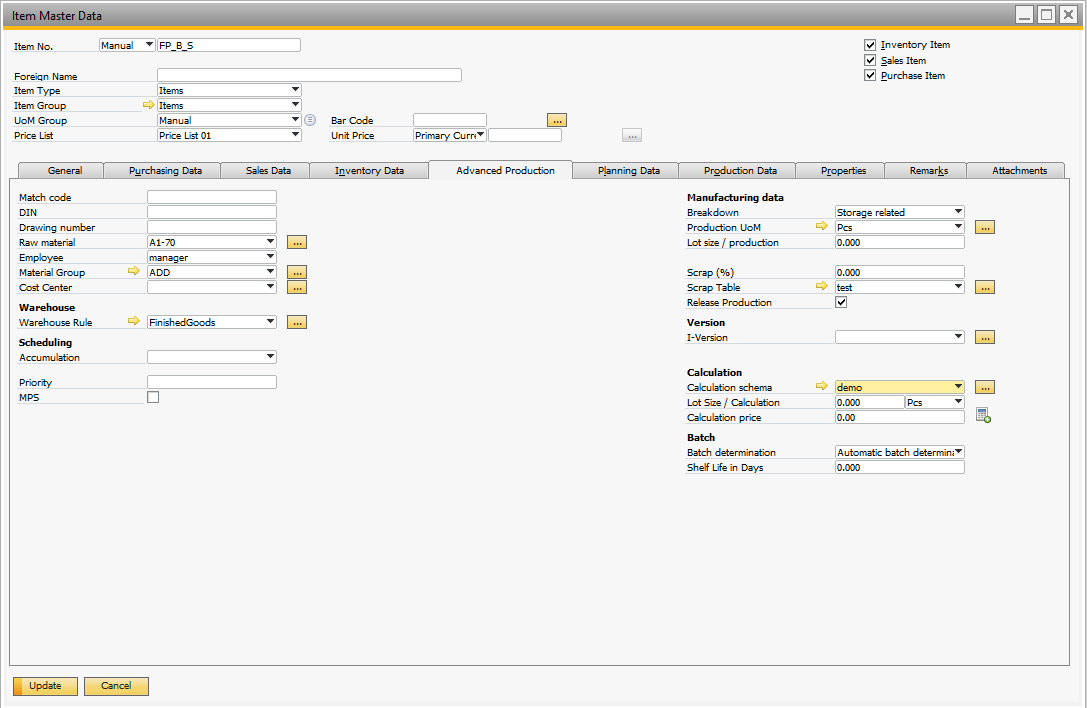Click the Update button
Screen dimensions: 1087x708
click(44, 686)
